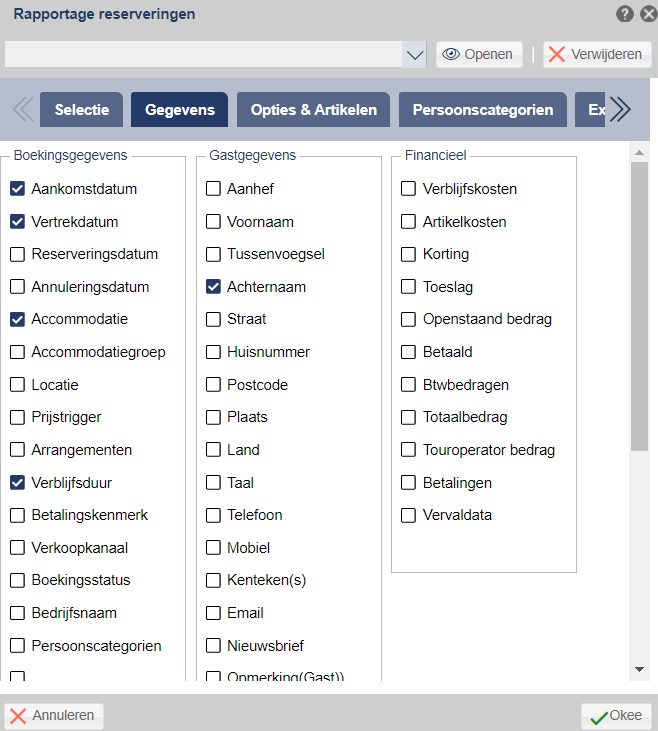The image size is (658, 731).
Task: Click the eye icon on Openen
Action: click(450, 54)
